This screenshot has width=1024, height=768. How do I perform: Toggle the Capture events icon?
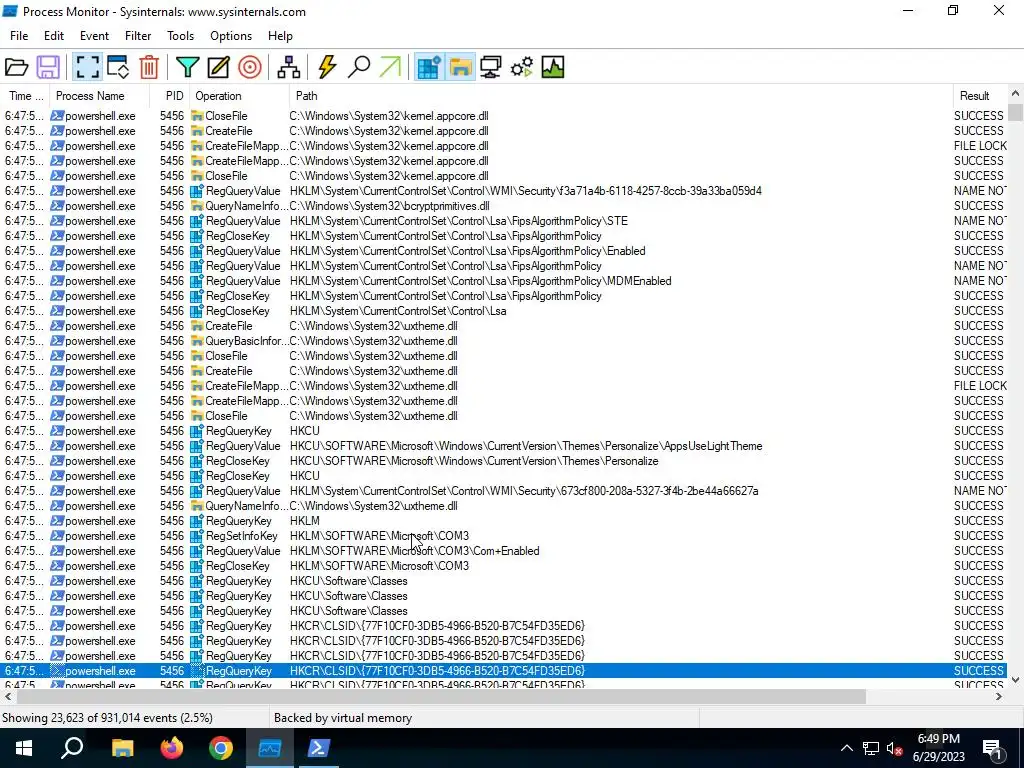87,67
